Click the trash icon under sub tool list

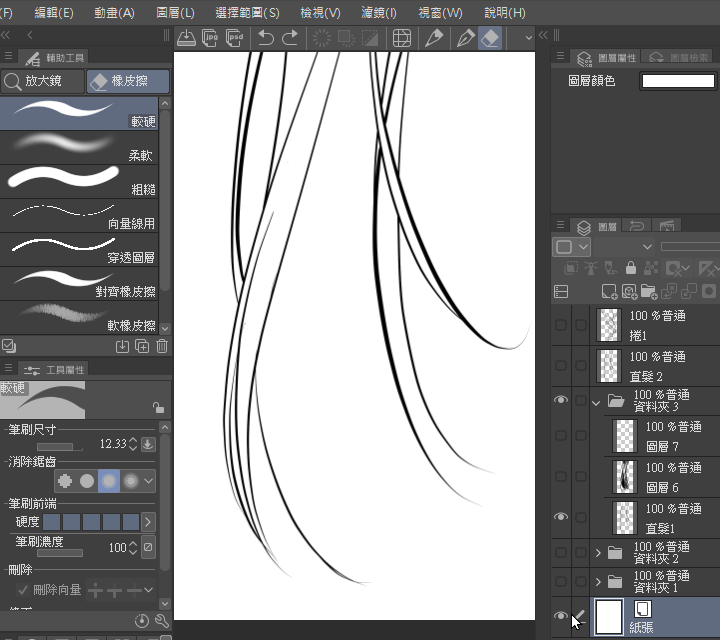[162, 346]
